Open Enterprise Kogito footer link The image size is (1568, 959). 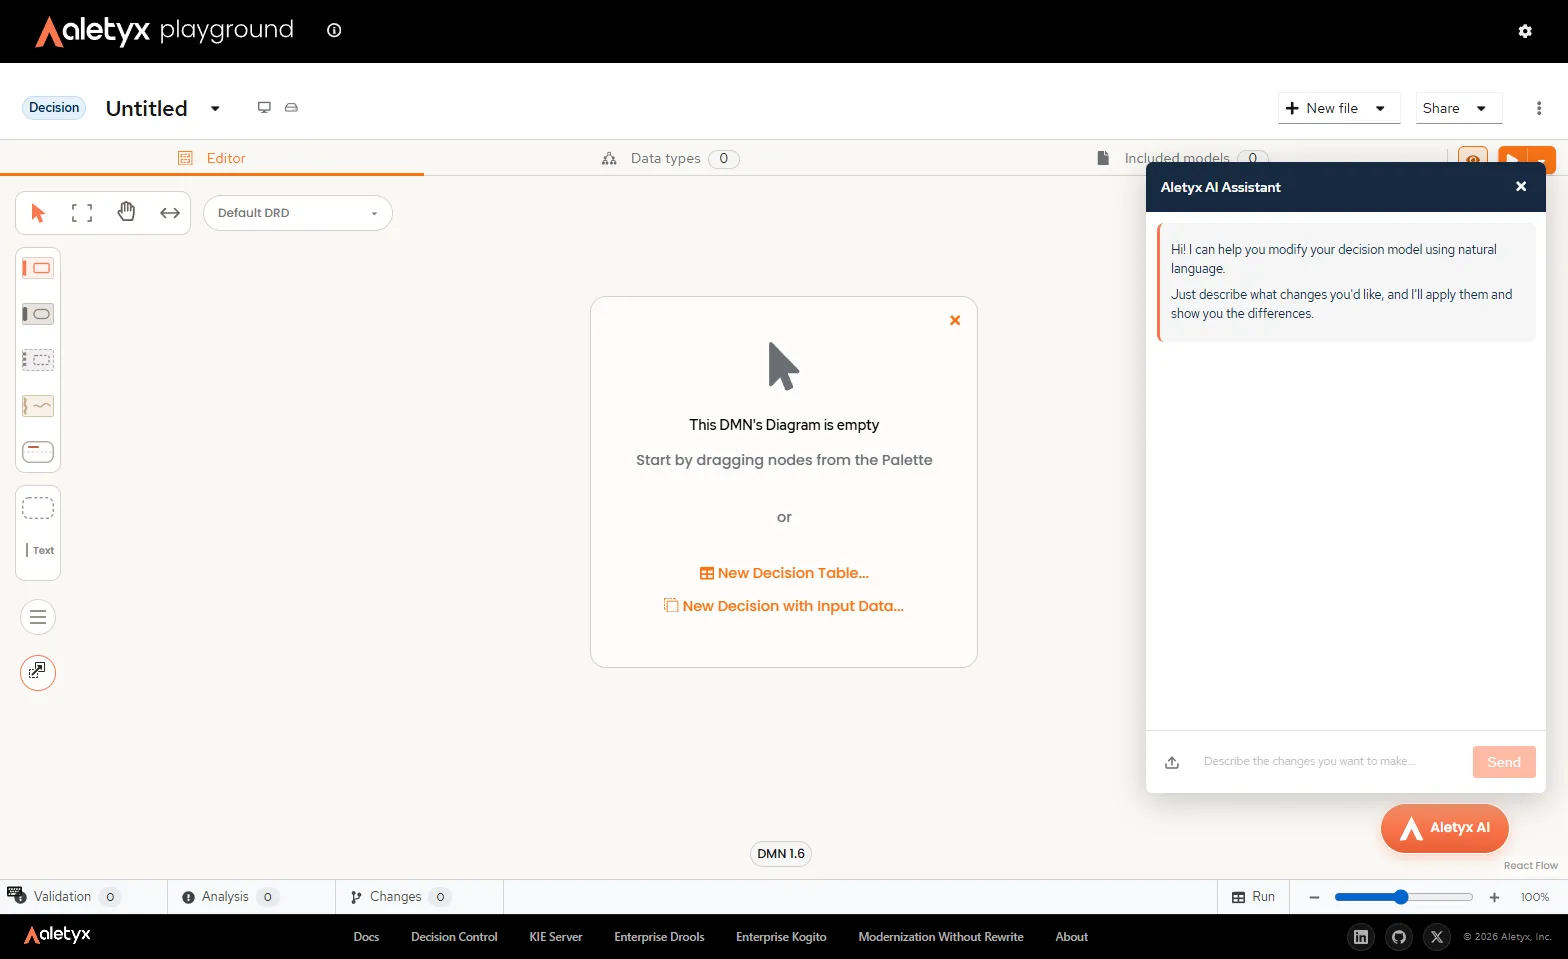pos(781,937)
